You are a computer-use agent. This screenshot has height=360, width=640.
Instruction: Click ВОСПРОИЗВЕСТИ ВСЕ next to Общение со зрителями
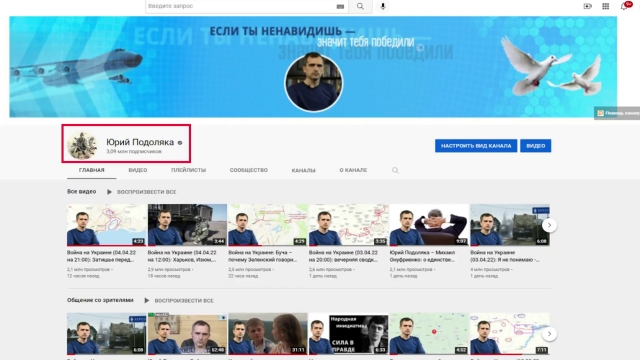[184, 300]
